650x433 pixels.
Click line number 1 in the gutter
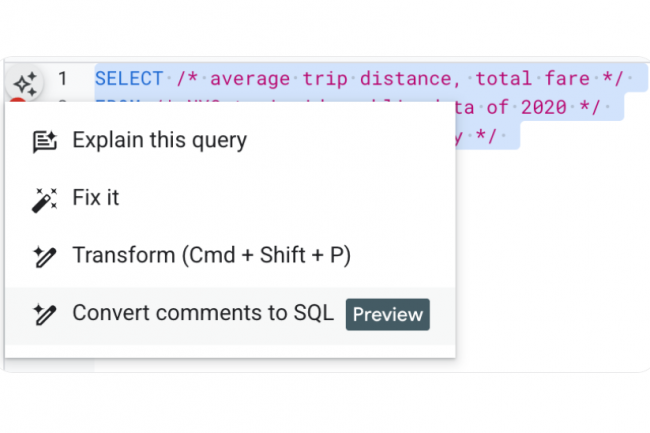point(63,78)
